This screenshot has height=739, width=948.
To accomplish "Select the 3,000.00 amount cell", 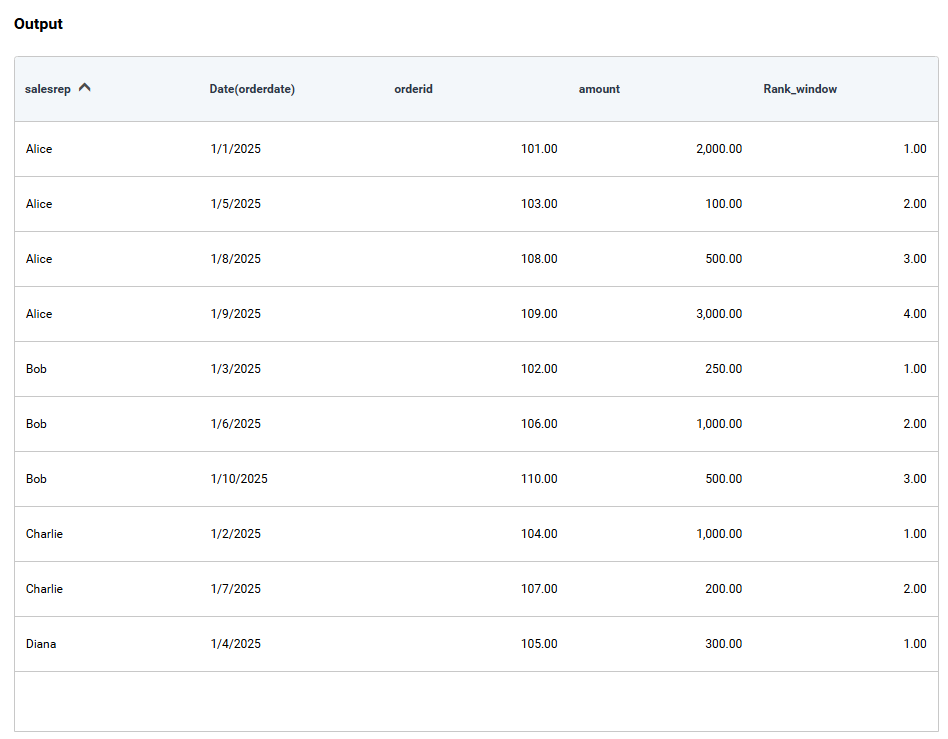I will pos(718,314).
